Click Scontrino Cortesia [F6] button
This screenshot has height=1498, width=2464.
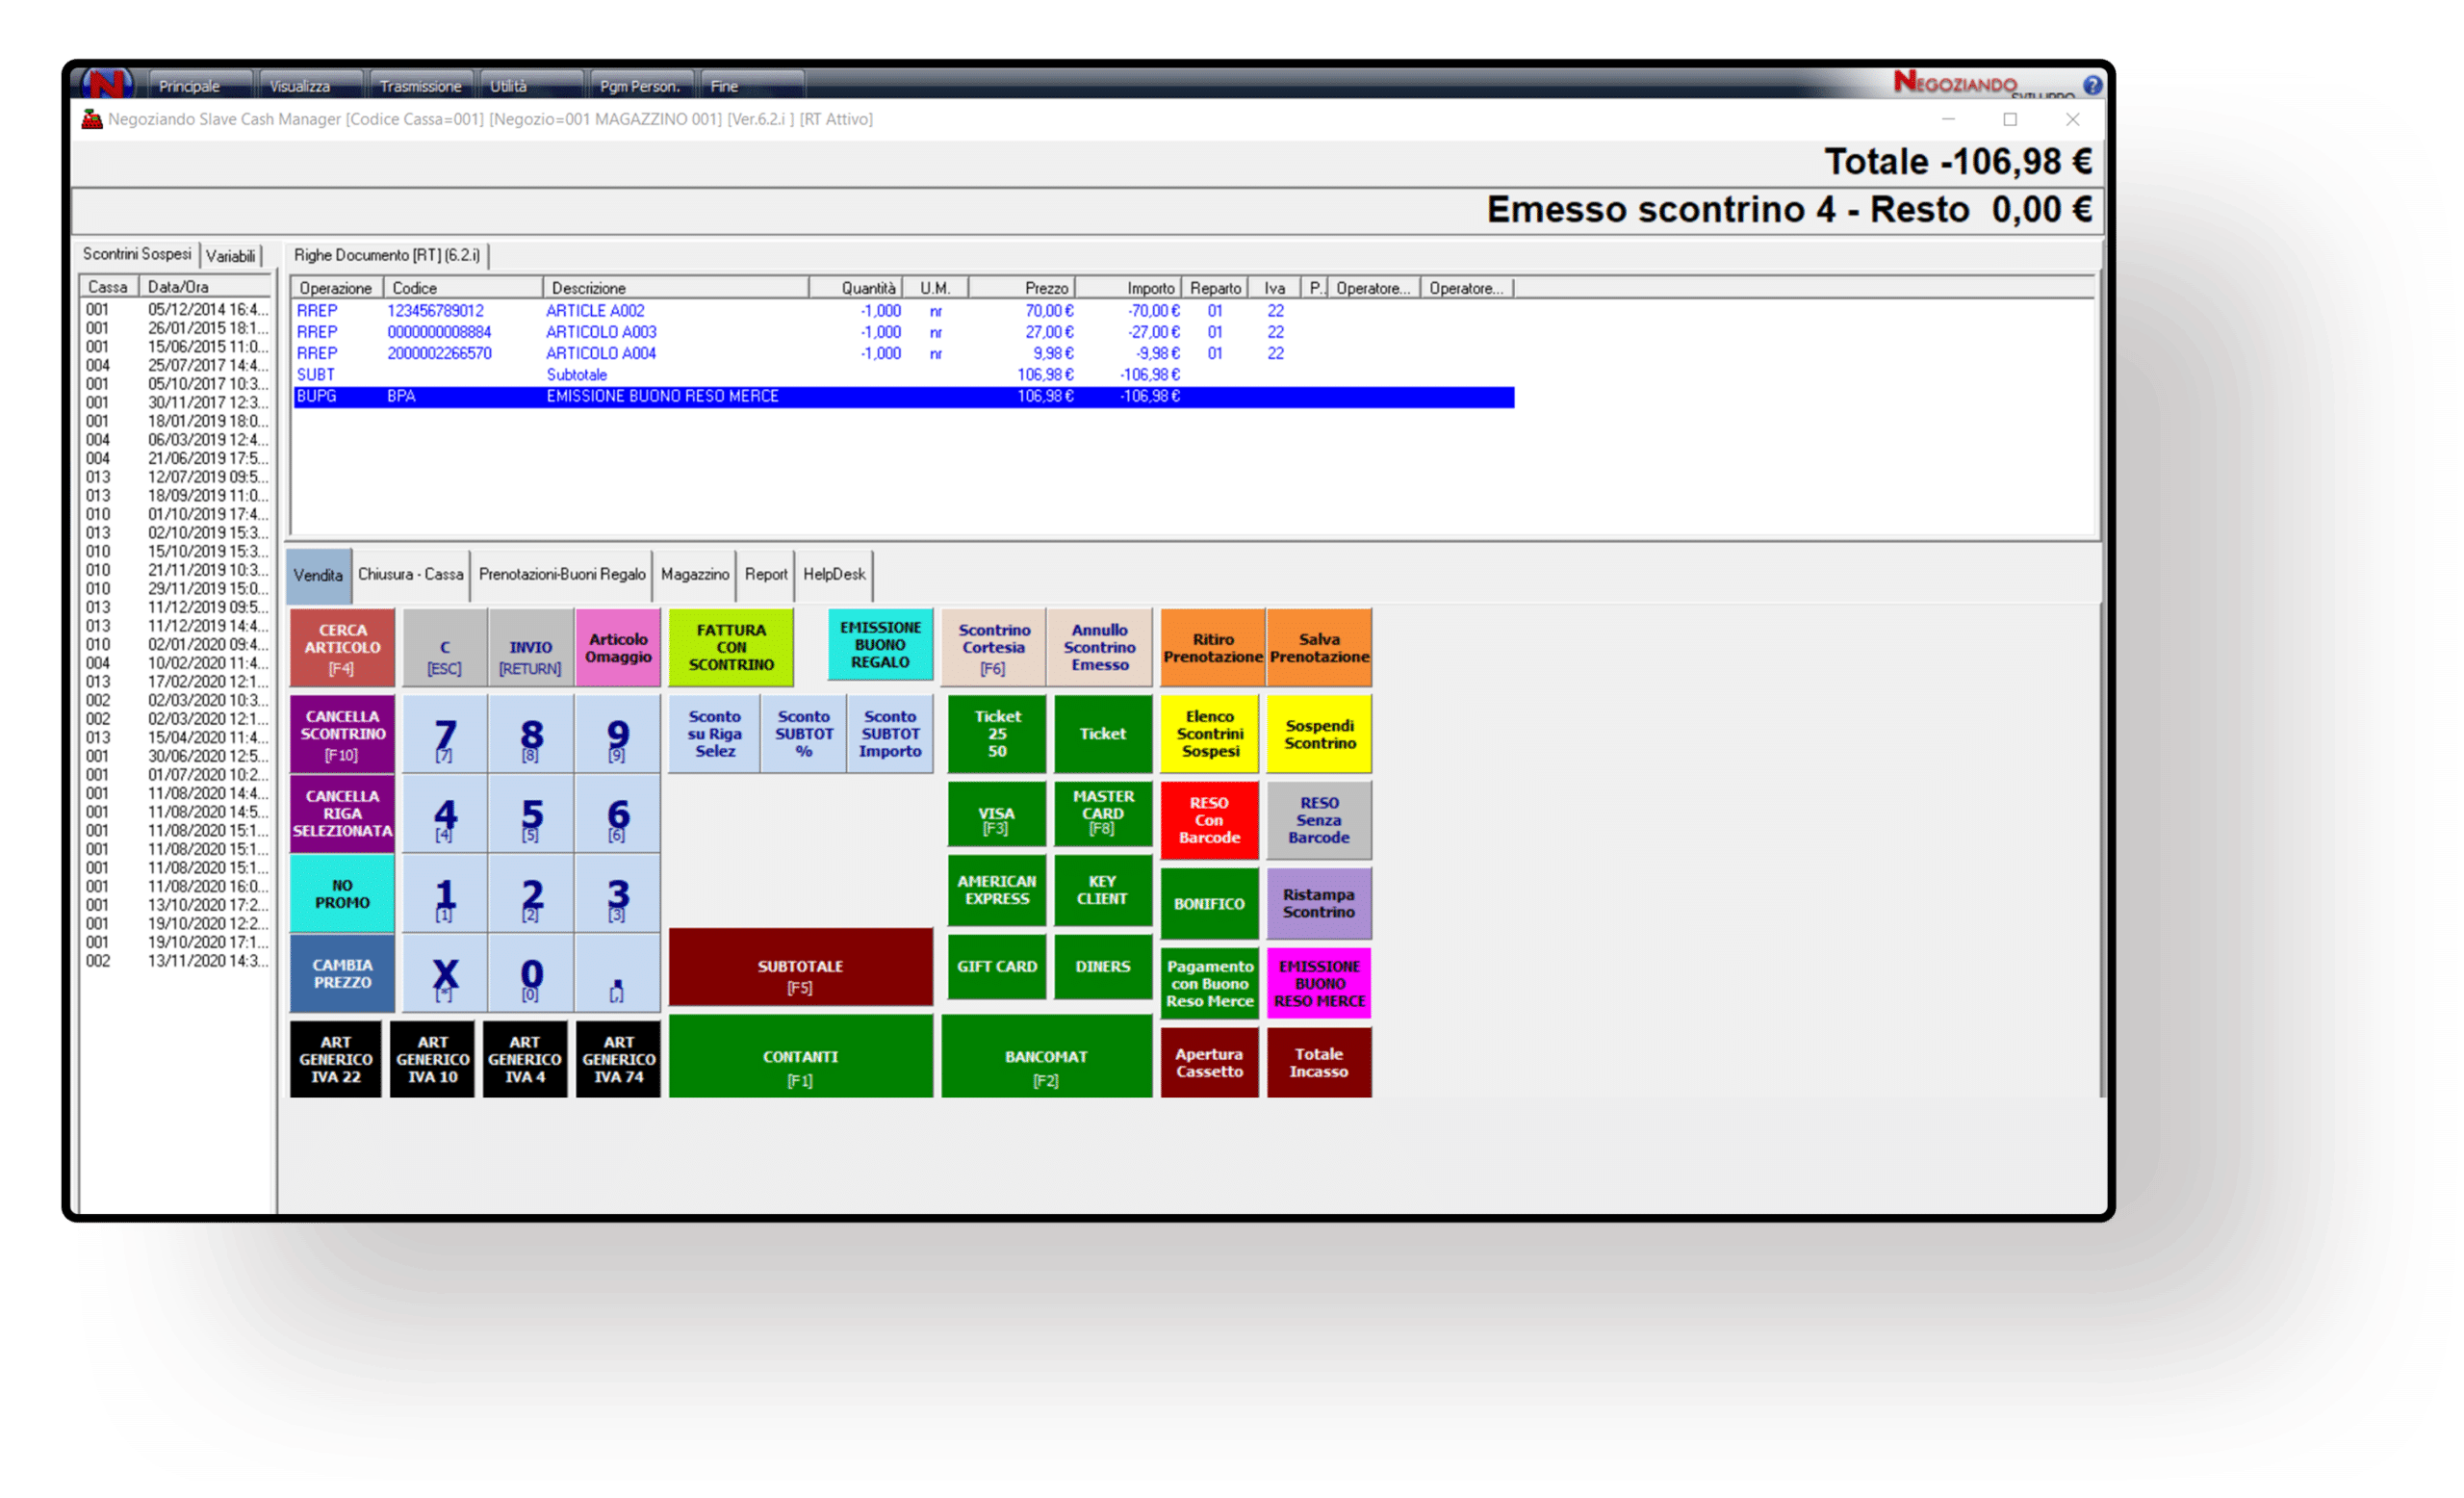pyautogui.click(x=994, y=647)
